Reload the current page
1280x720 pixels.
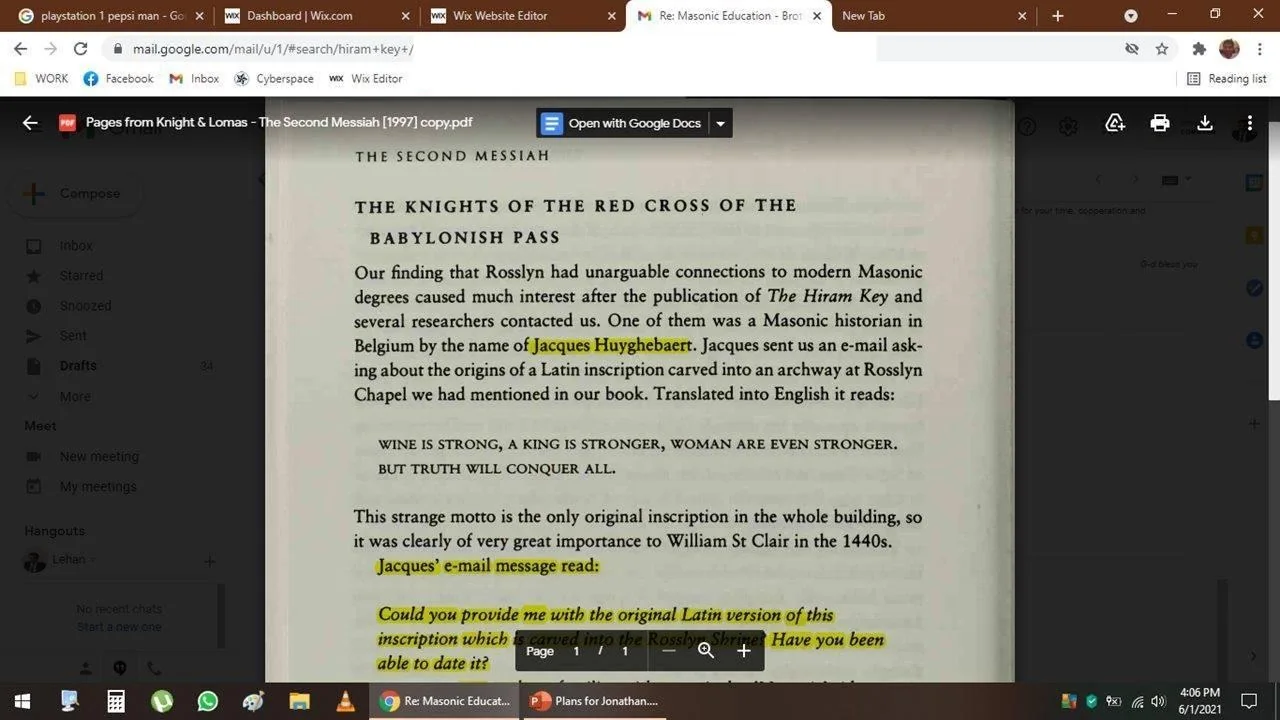(81, 49)
